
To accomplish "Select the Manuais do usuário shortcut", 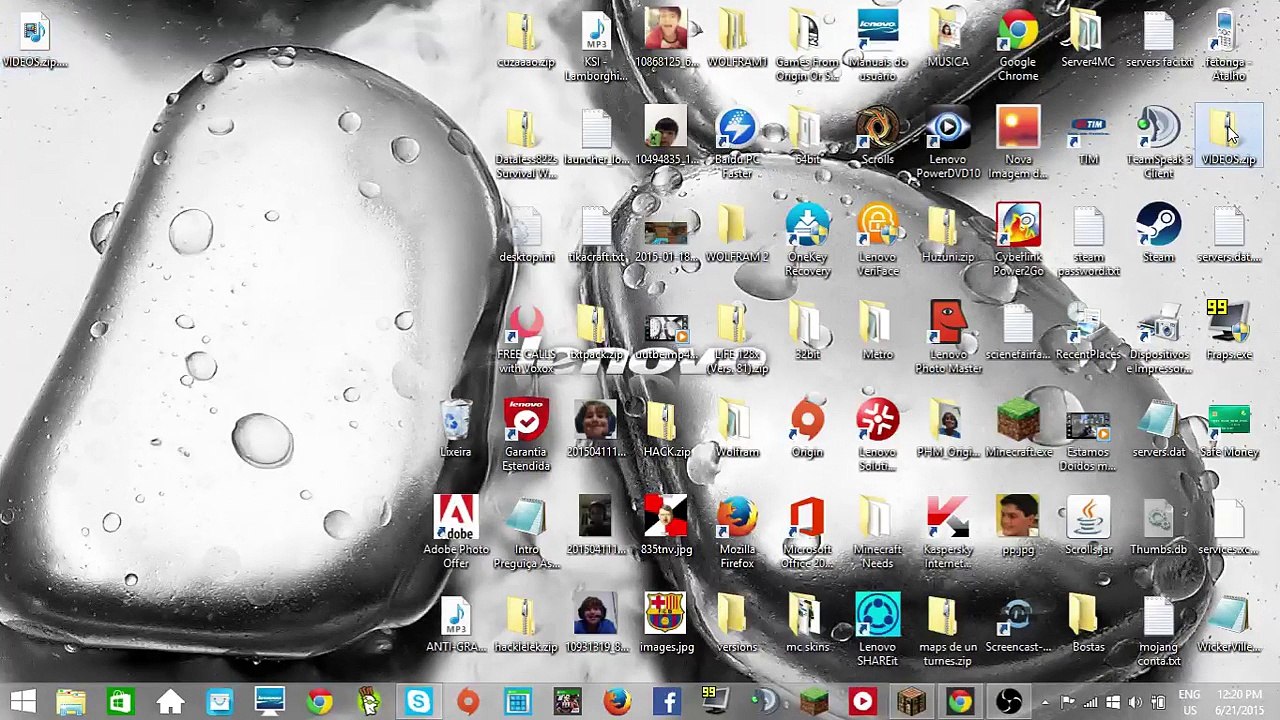I will (877, 46).
